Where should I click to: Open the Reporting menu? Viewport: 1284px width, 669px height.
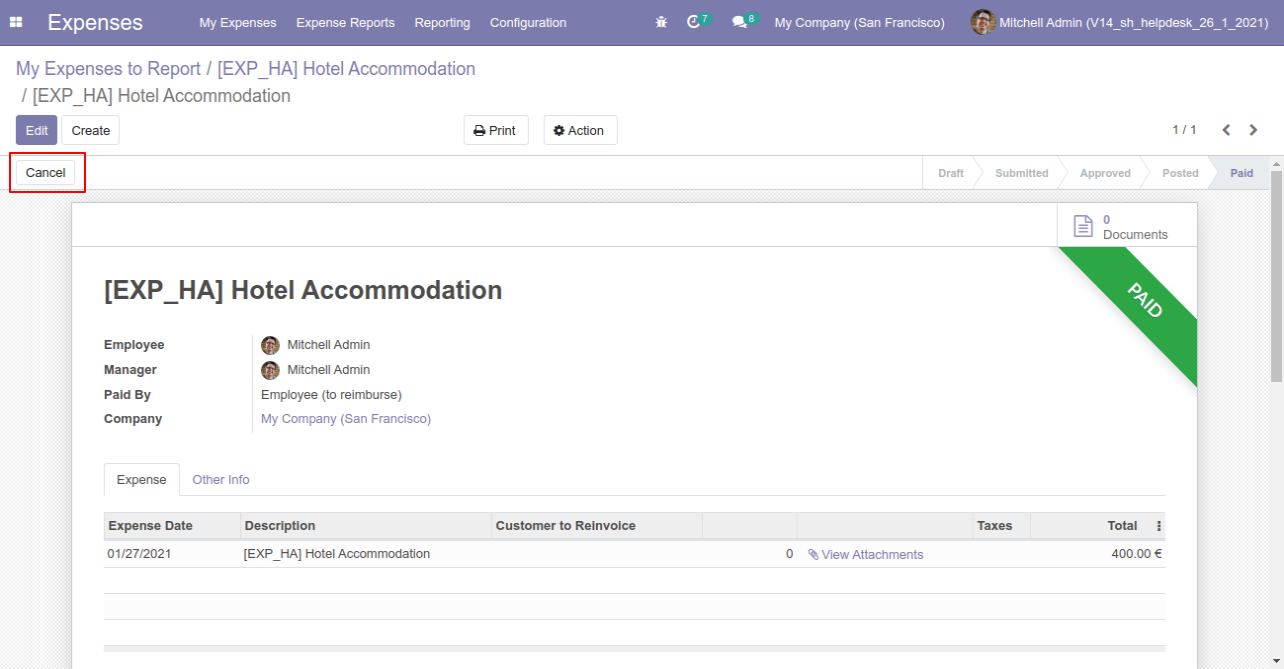click(x=442, y=22)
